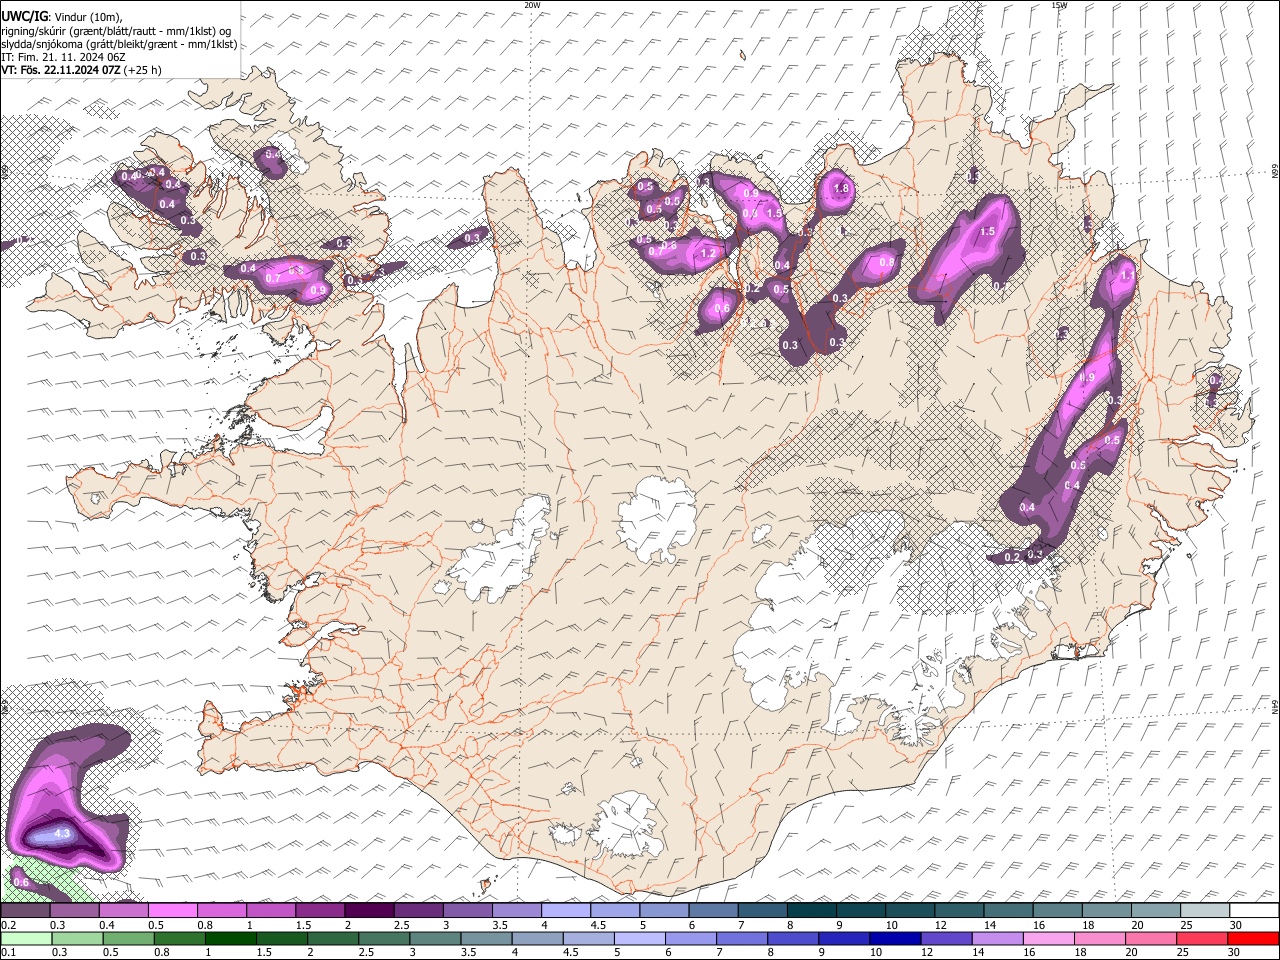
Task: Click the 'IT: Fim. 21. 11. 2024 06Z' line
Action: 62,57
